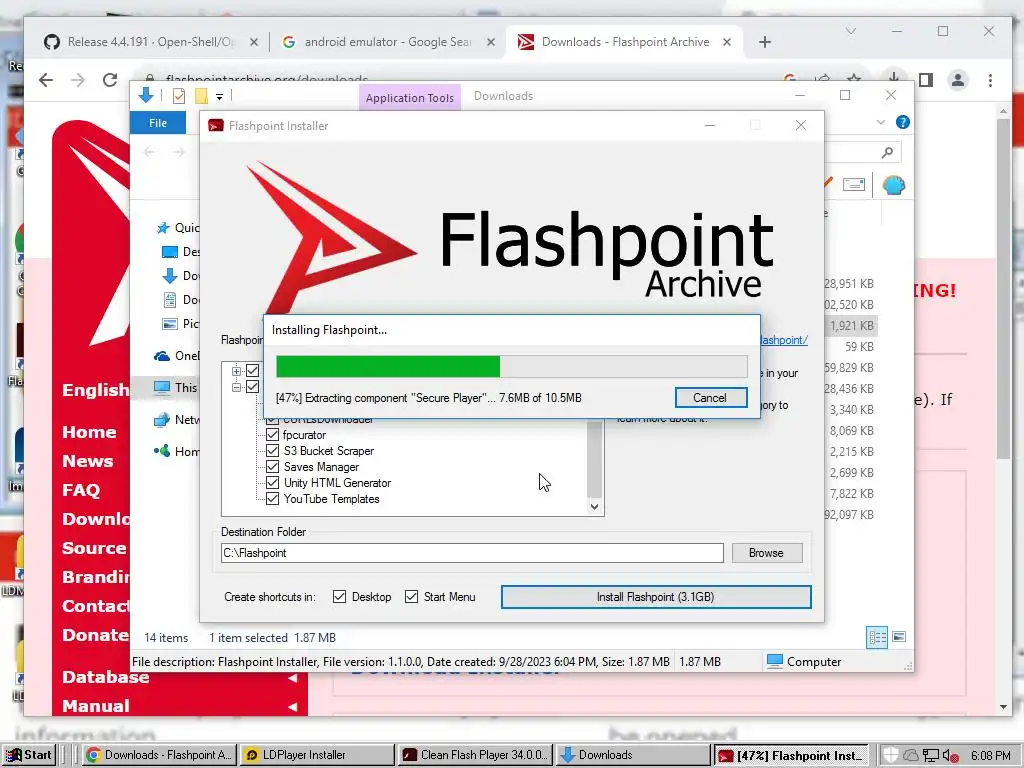Click Windows Security shield tray icon

pos(890,755)
